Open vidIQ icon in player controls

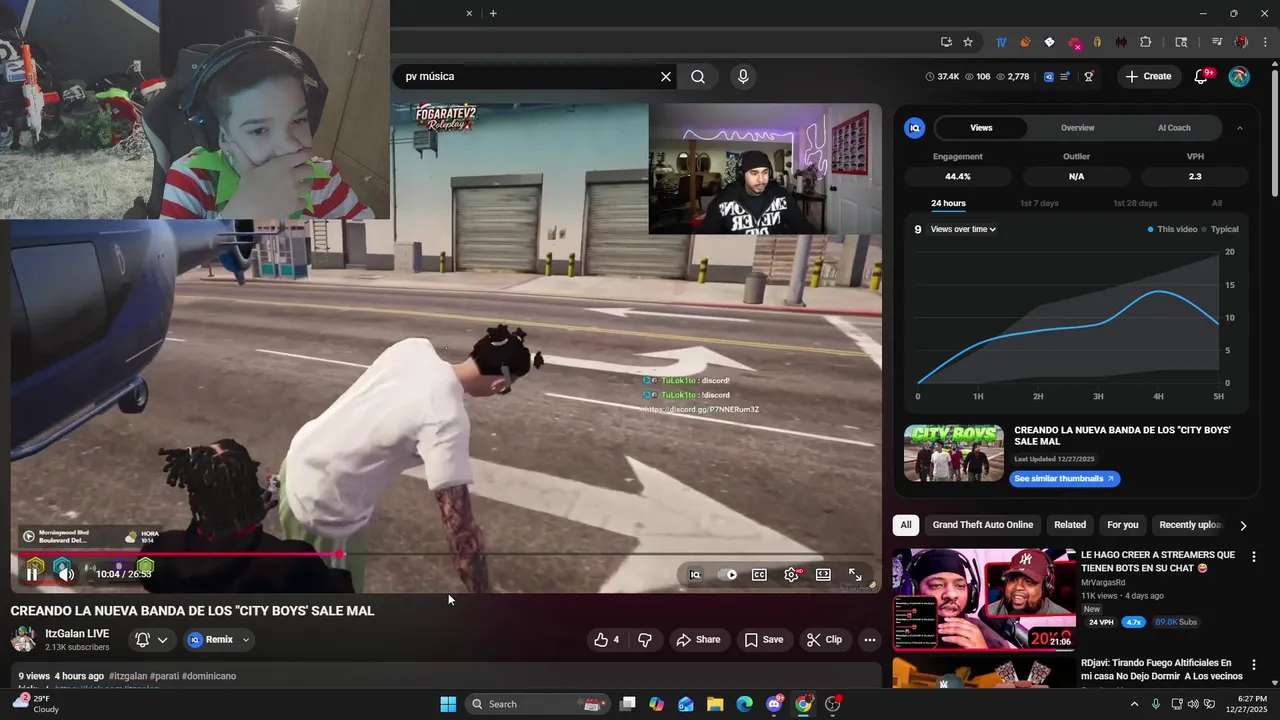[x=695, y=575]
